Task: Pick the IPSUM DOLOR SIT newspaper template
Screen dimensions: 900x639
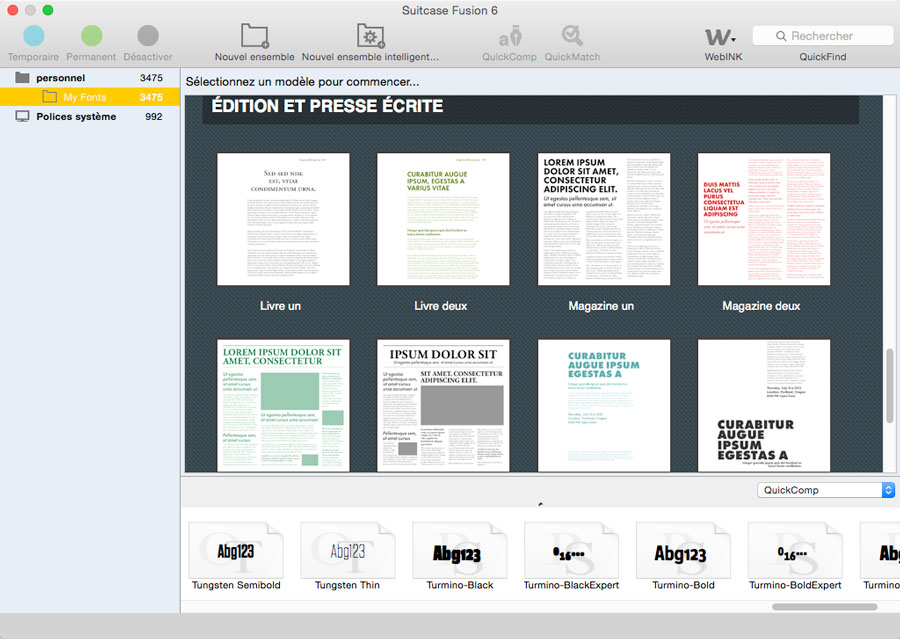Action: tap(443, 405)
